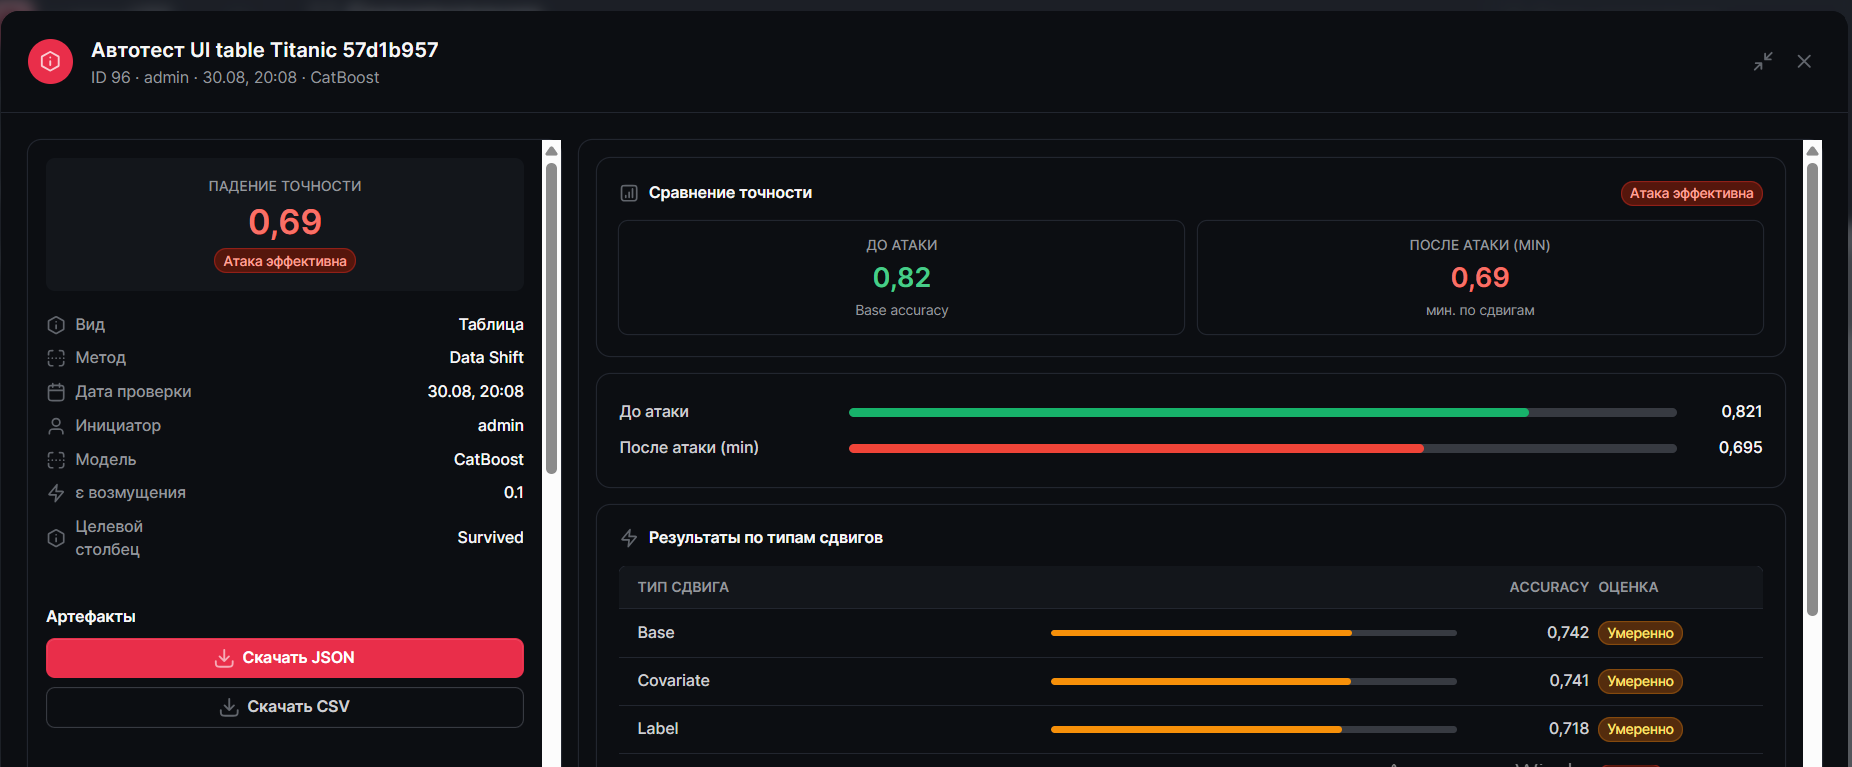Click the red hexagon test icon in header

pos(50,62)
